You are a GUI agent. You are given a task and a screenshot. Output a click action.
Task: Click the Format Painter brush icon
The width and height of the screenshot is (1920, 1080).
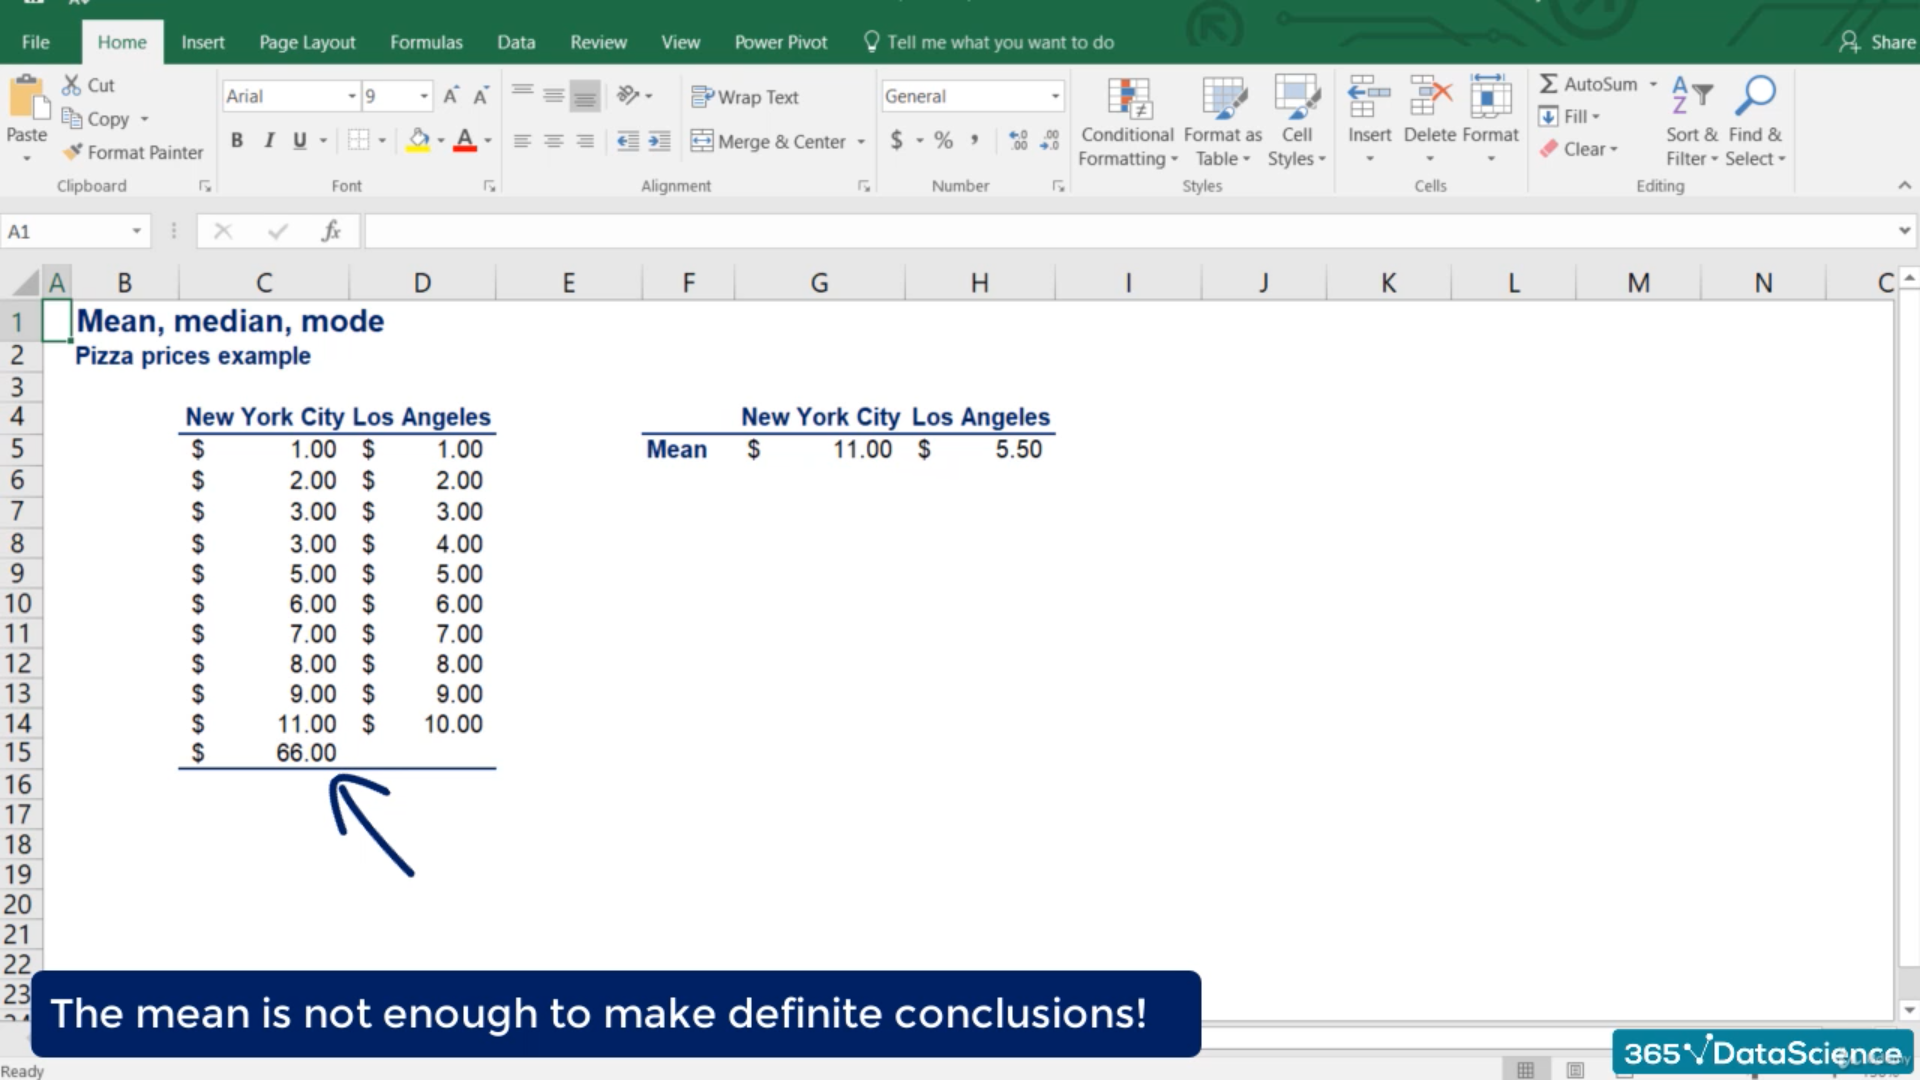72,152
